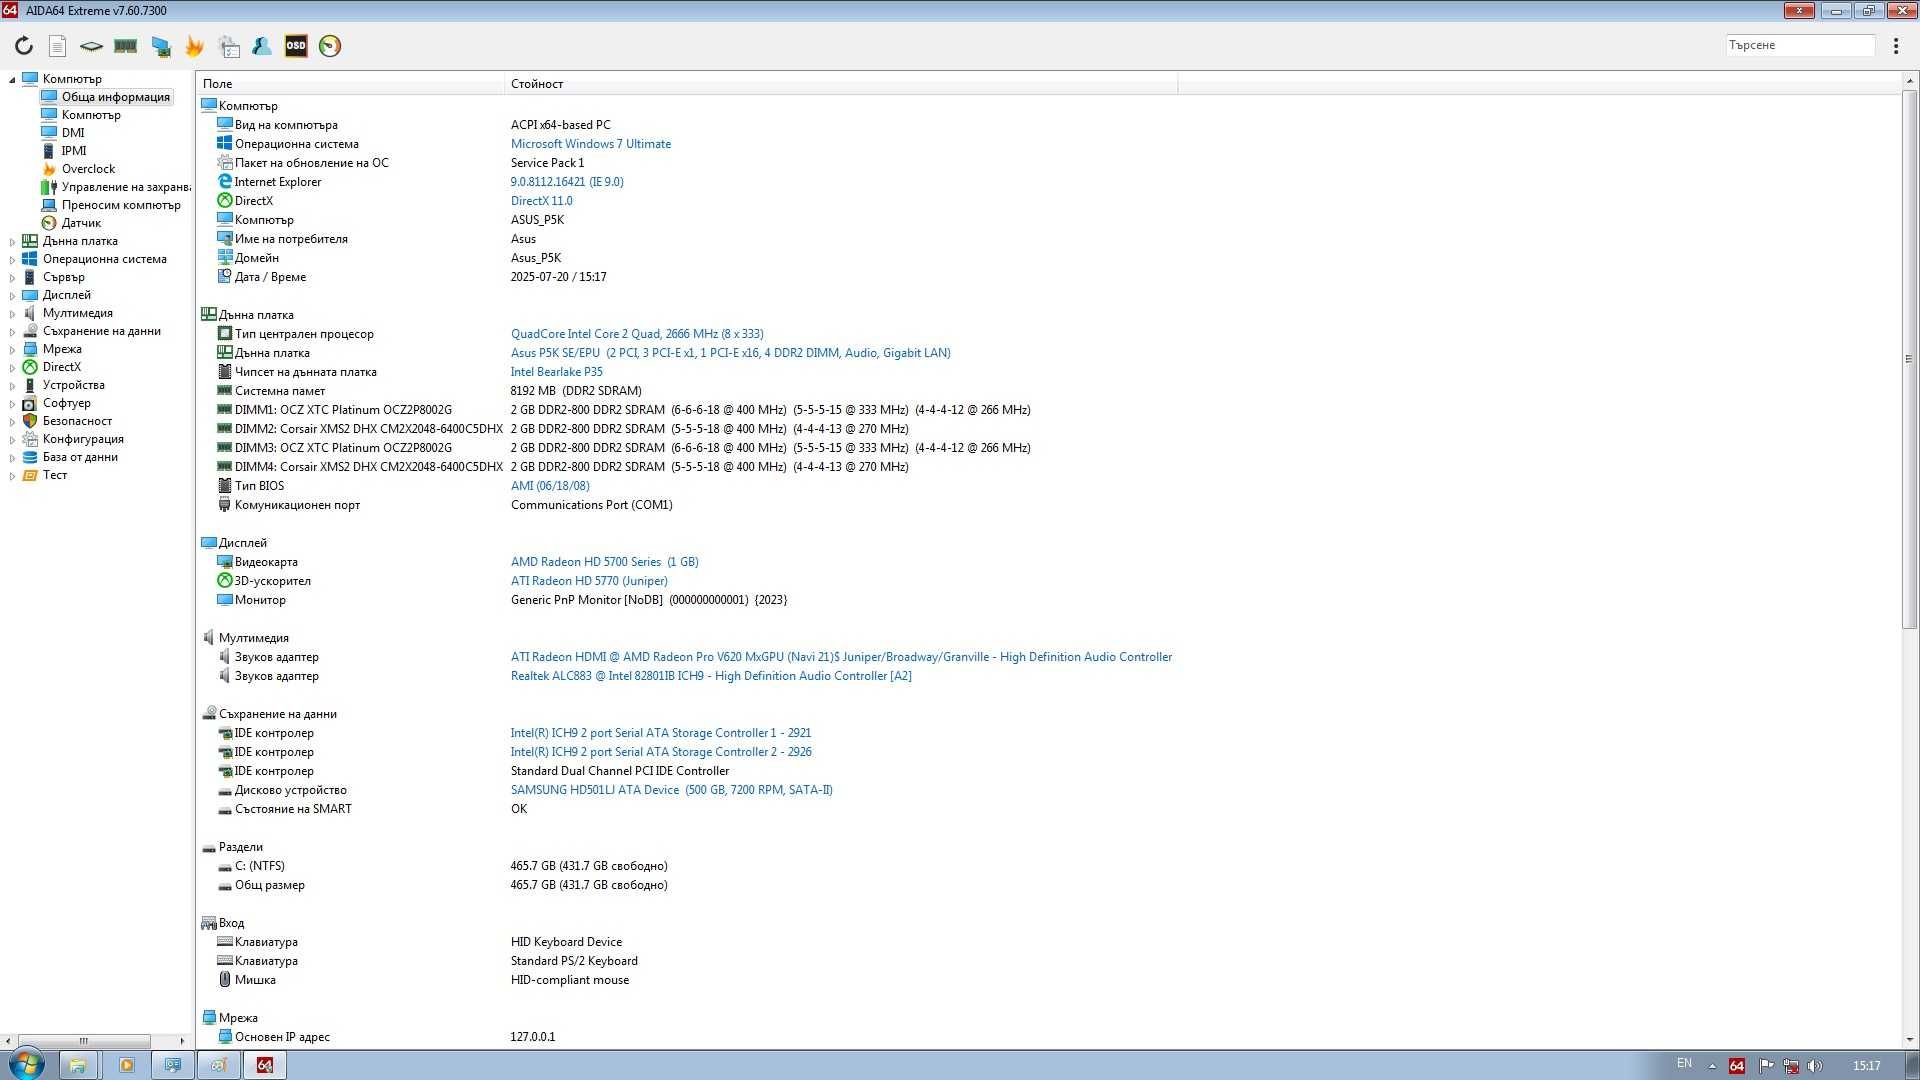Open the AMI (06/18/08) BIOS link
Viewport: 1920px width, 1080px height.
[x=550, y=486]
